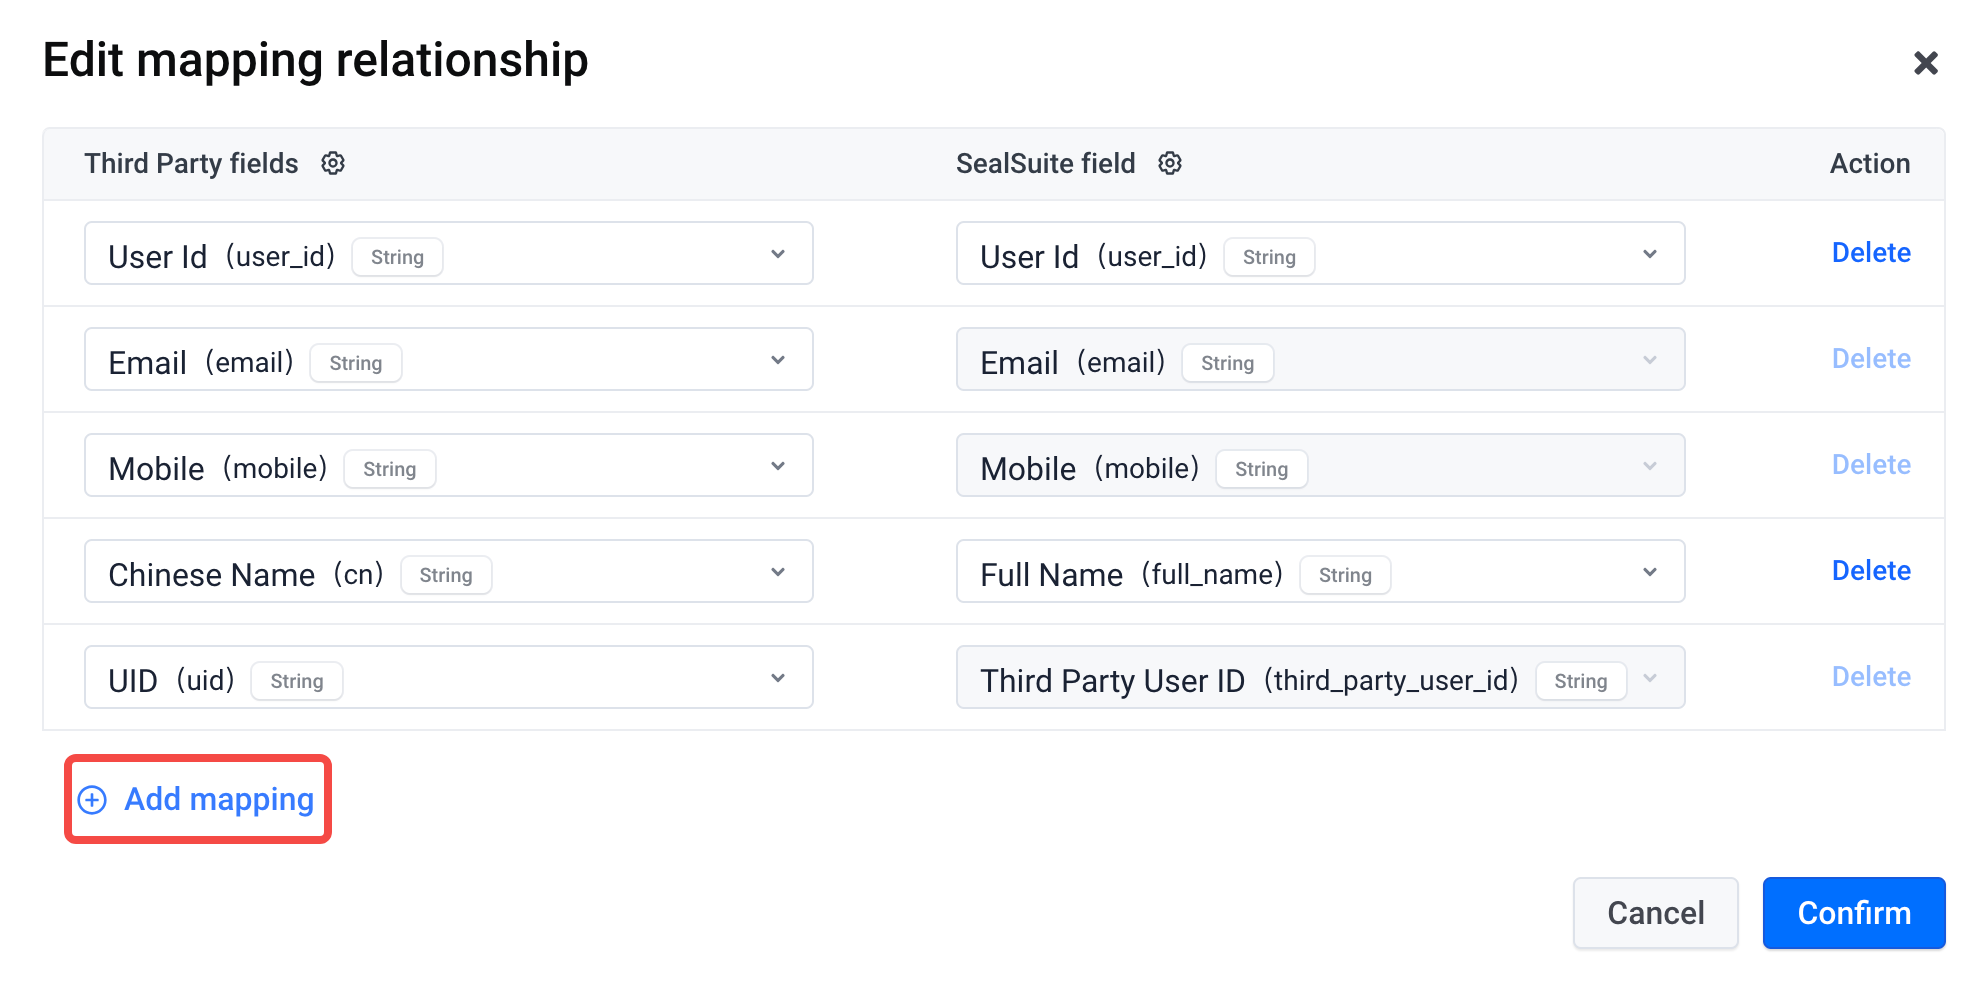This screenshot has width=1988, height=982.
Task: Expand SealSuite User Id dropdown
Action: tap(1321, 253)
